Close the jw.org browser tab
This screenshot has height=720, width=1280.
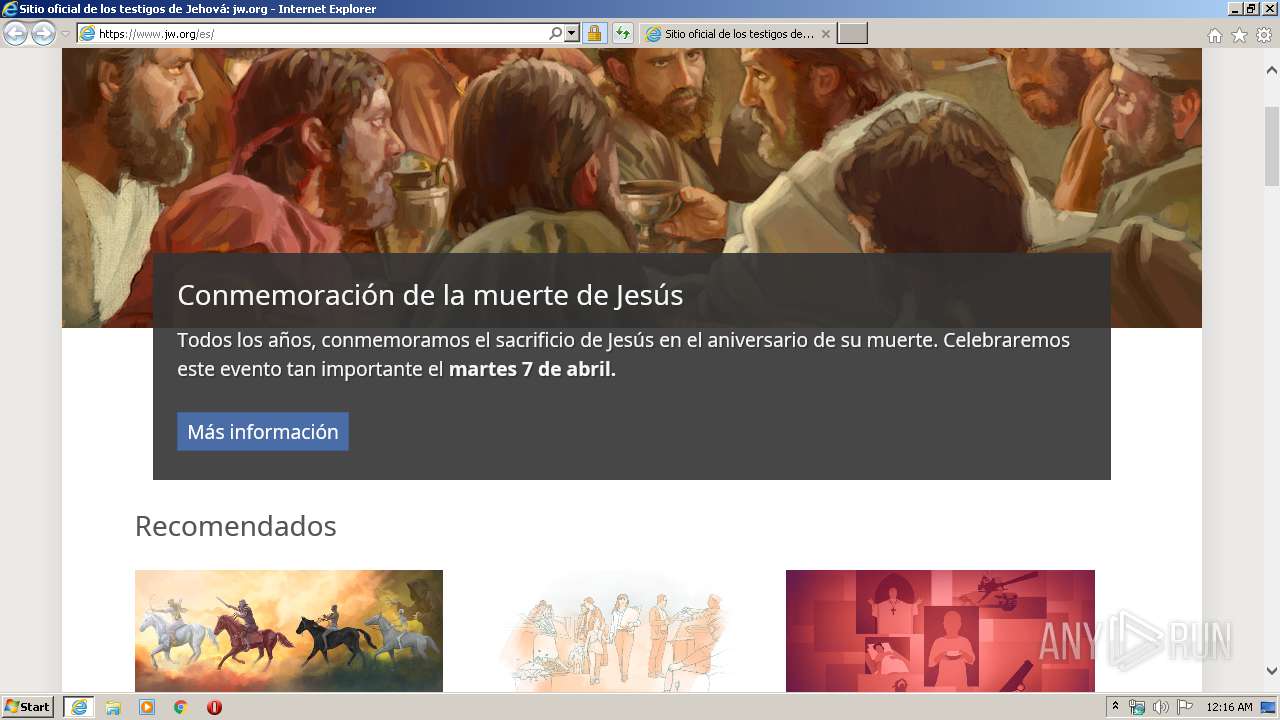pos(825,34)
